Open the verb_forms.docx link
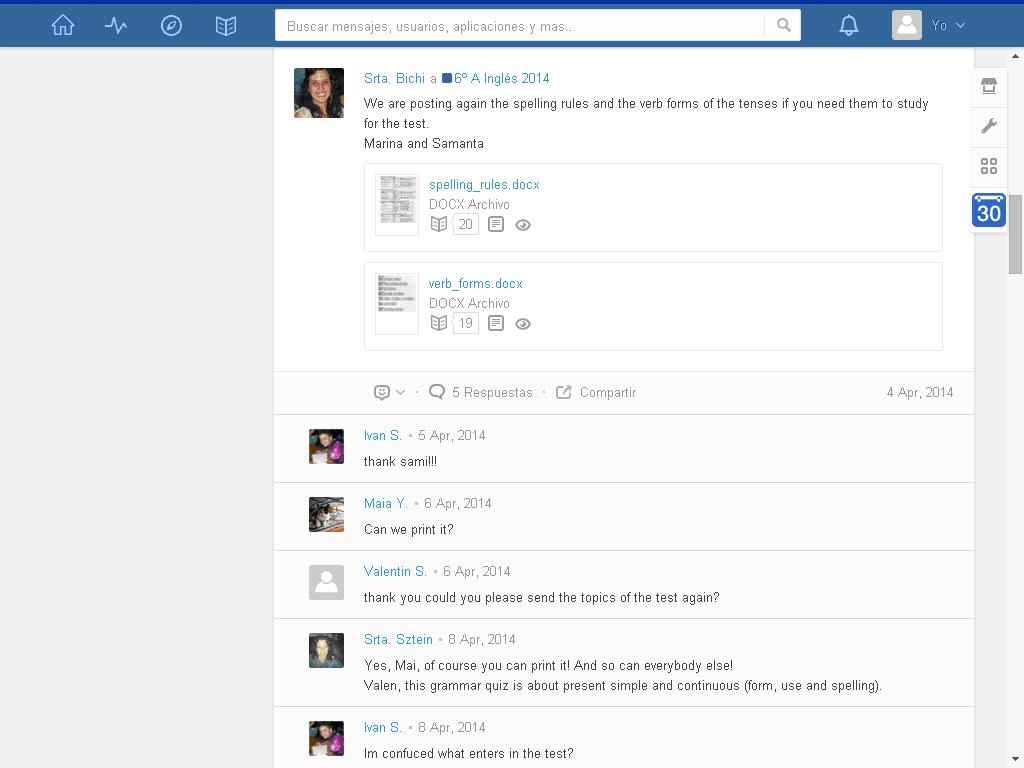 pos(475,283)
